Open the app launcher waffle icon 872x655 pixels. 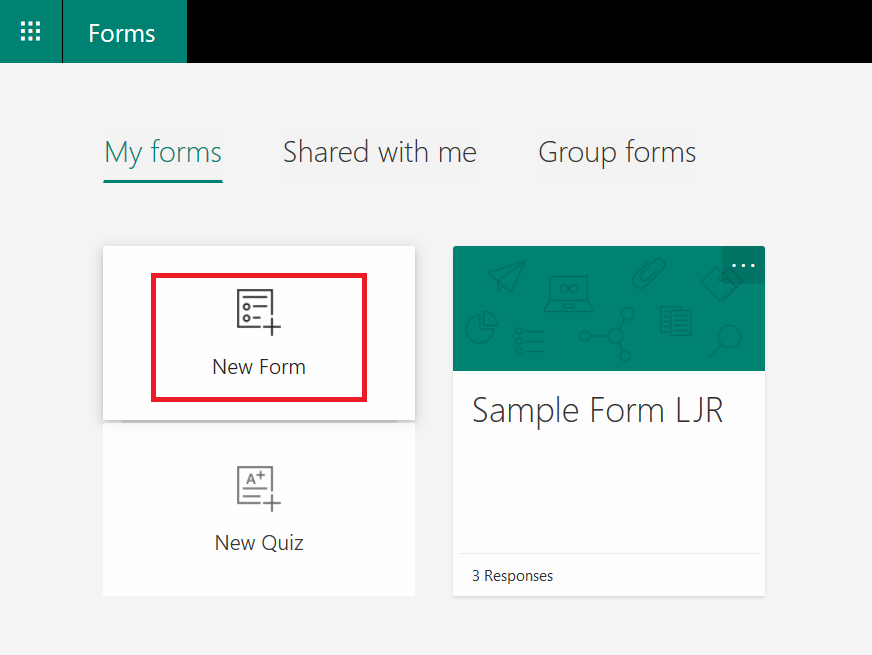[31, 32]
